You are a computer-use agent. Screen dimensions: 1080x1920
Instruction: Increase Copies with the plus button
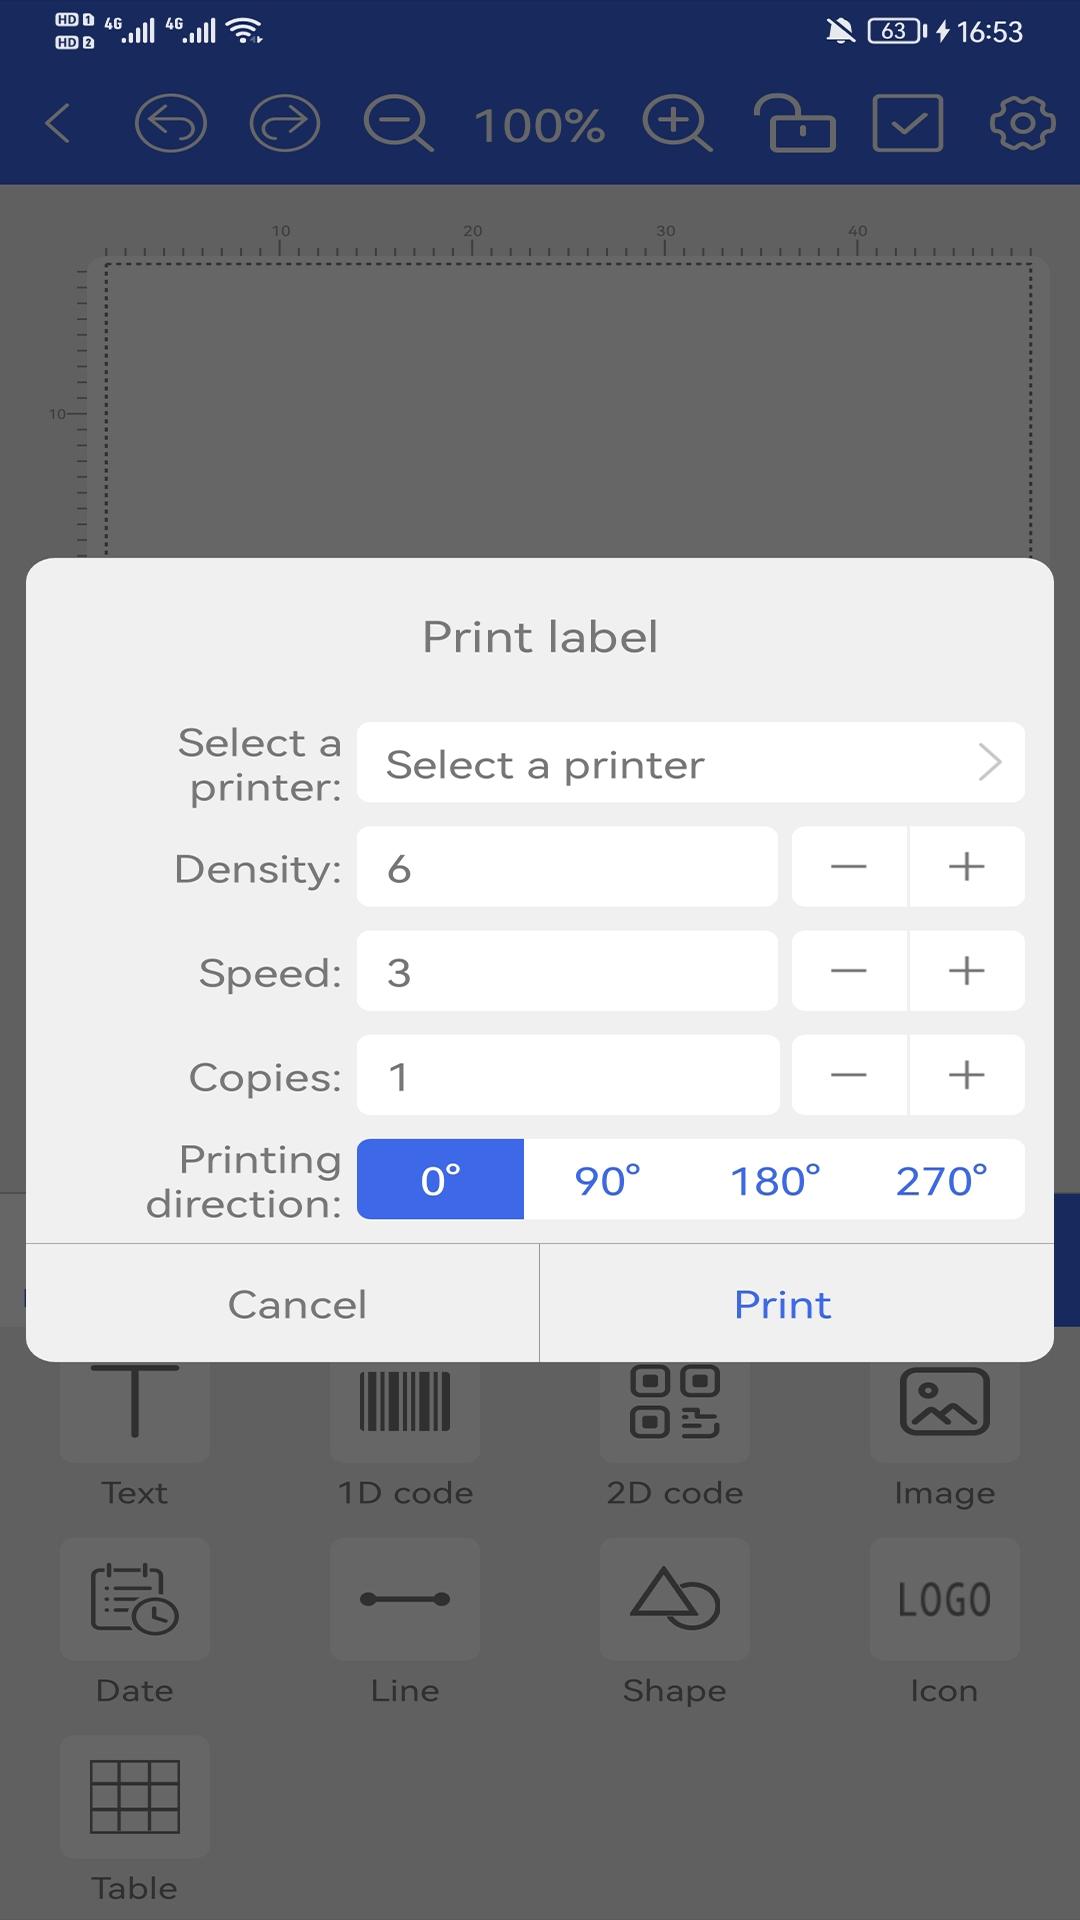point(967,1075)
